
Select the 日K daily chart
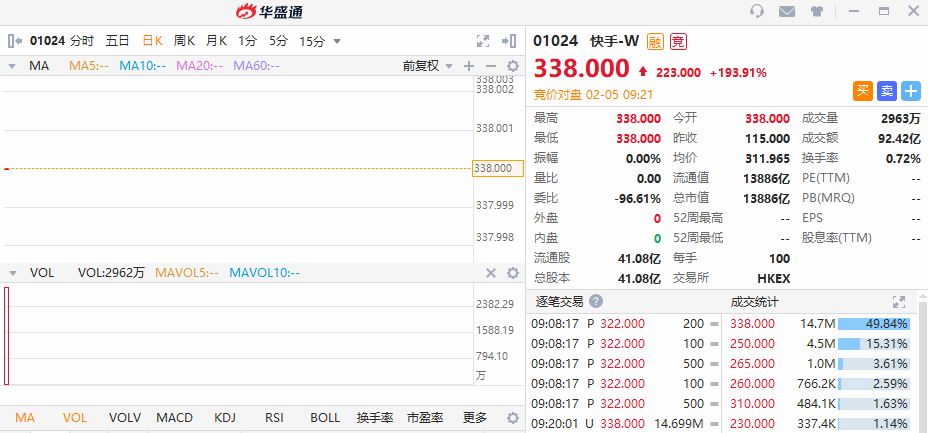153,41
